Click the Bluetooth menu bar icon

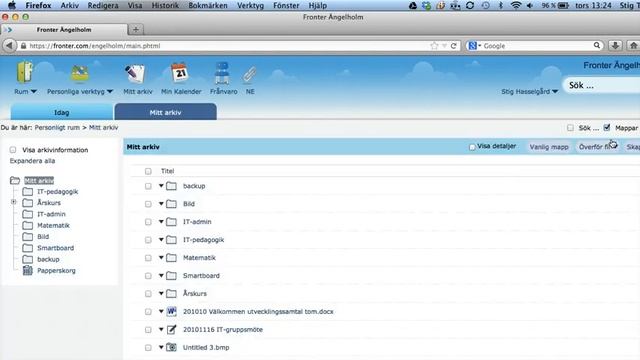[x=501, y=5]
